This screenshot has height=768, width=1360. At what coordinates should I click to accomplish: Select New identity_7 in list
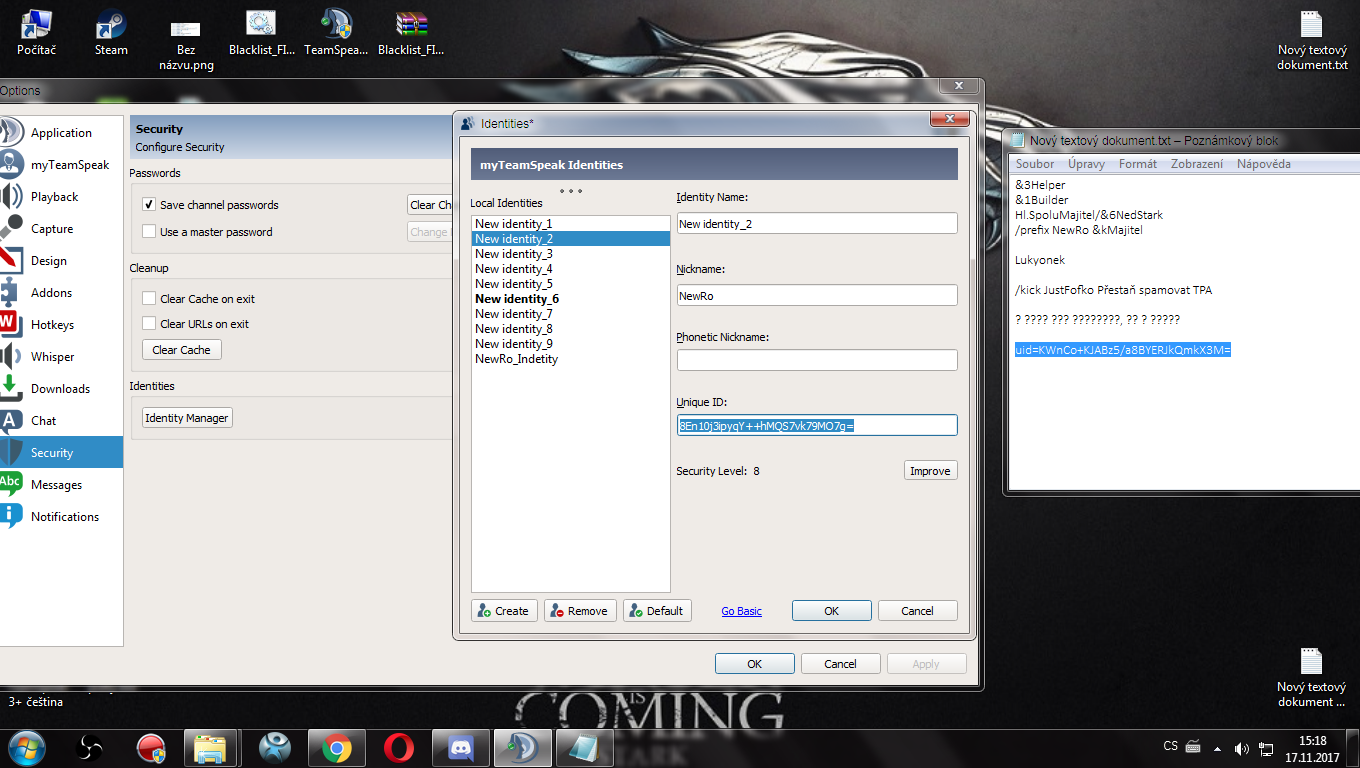pyautogui.click(x=570, y=314)
